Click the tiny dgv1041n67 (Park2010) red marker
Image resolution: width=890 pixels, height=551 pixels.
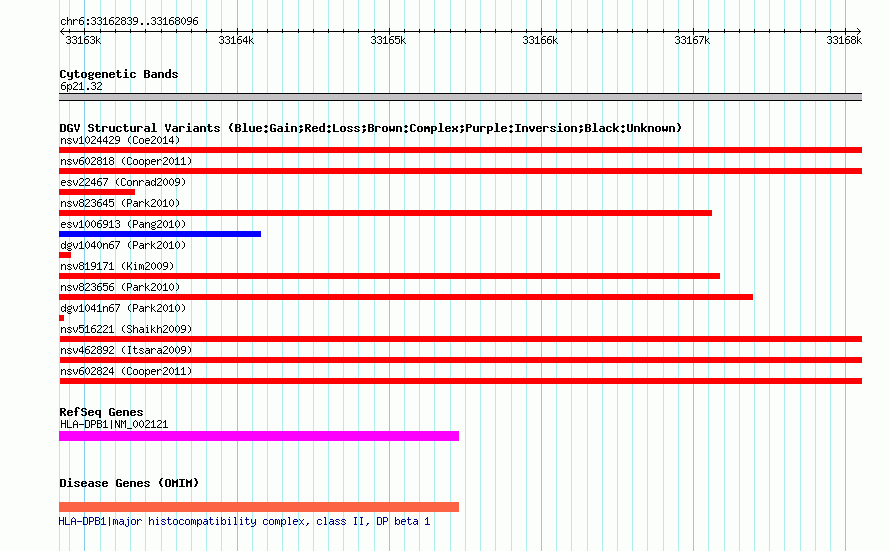(61, 318)
